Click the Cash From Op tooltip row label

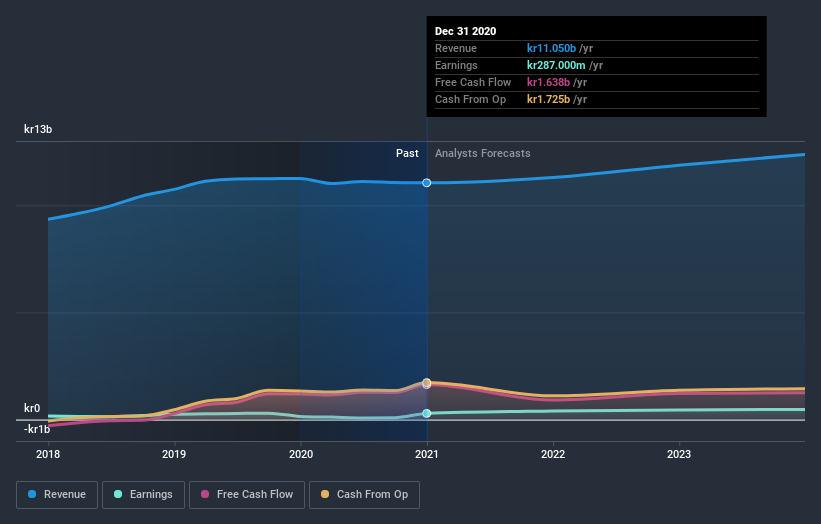[470, 99]
